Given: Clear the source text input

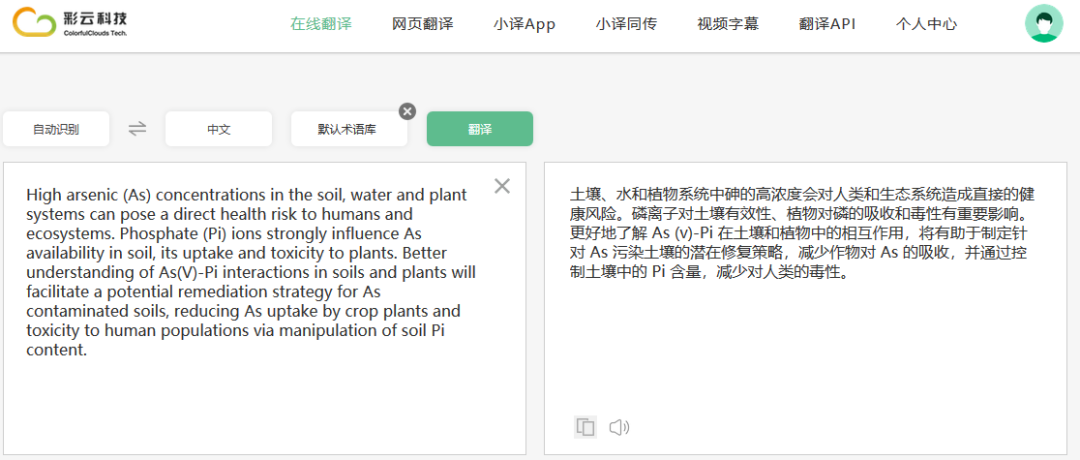Looking at the screenshot, I should click(502, 186).
